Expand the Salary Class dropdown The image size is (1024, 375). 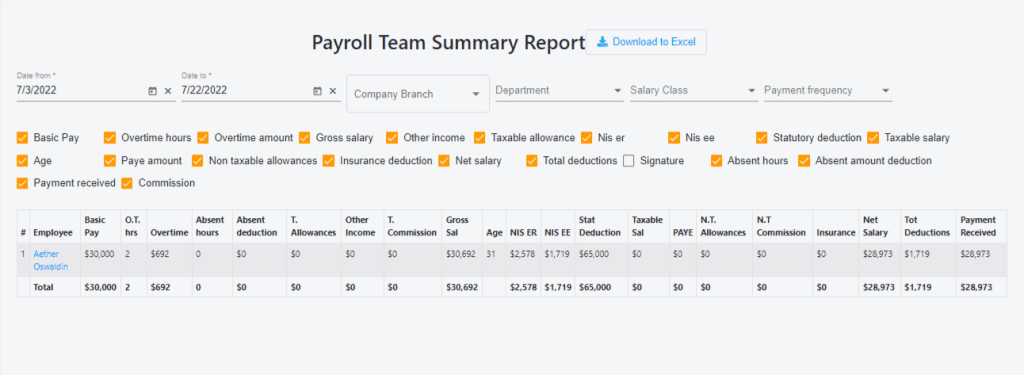click(694, 91)
